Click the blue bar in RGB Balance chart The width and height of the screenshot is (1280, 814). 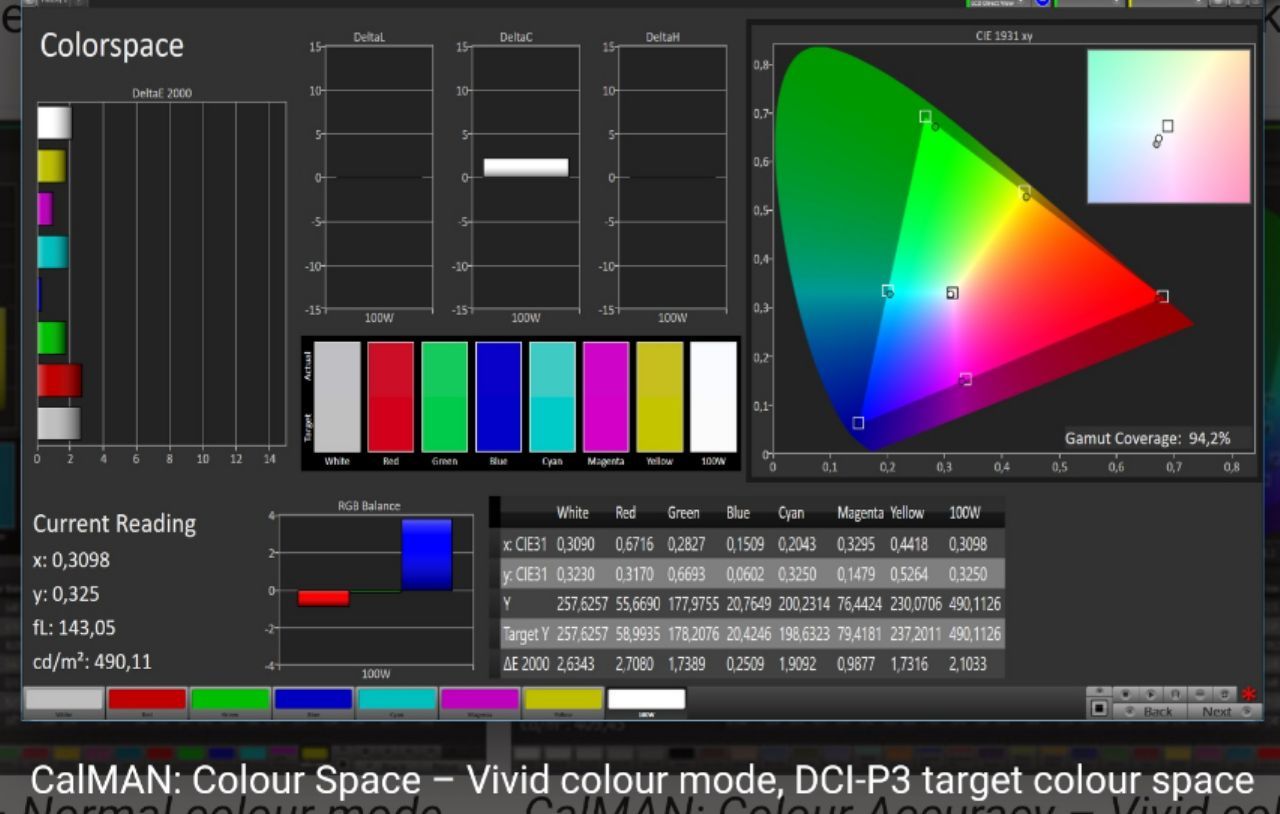pyautogui.click(x=427, y=555)
